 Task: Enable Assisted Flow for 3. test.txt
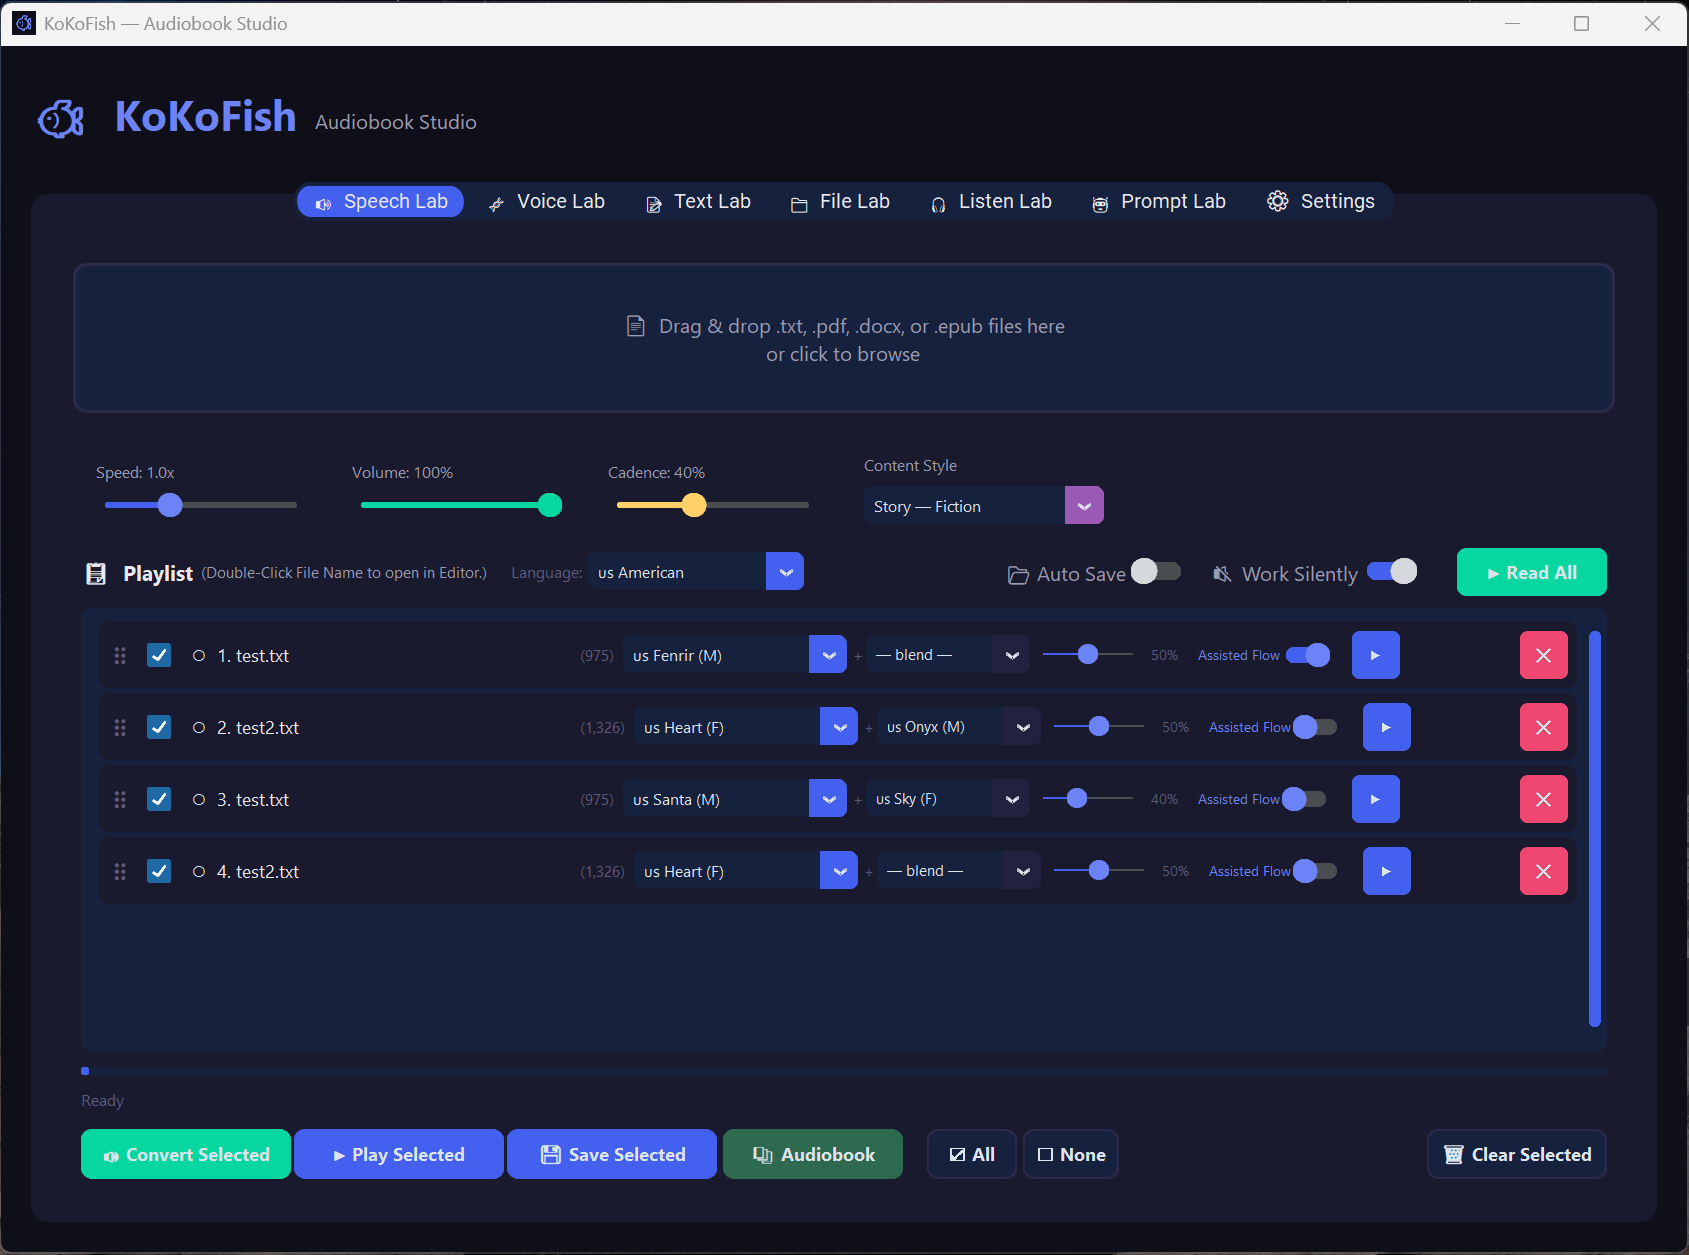[x=1304, y=799]
